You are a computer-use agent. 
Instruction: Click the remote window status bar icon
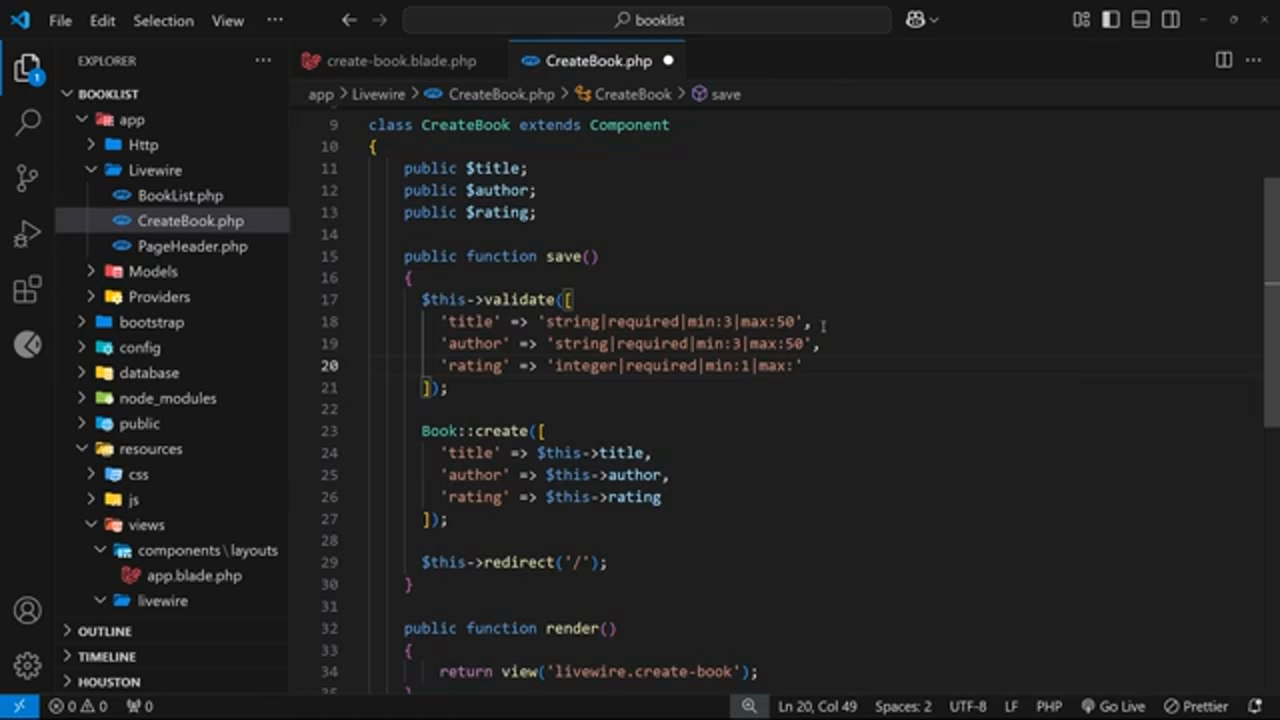[19, 706]
